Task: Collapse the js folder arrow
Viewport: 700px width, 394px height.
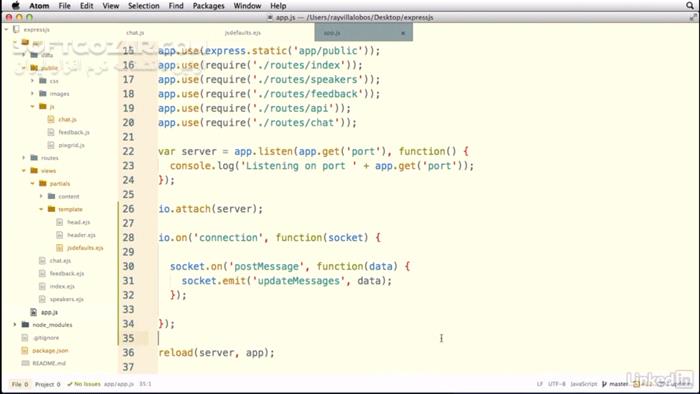Action: pos(32,106)
